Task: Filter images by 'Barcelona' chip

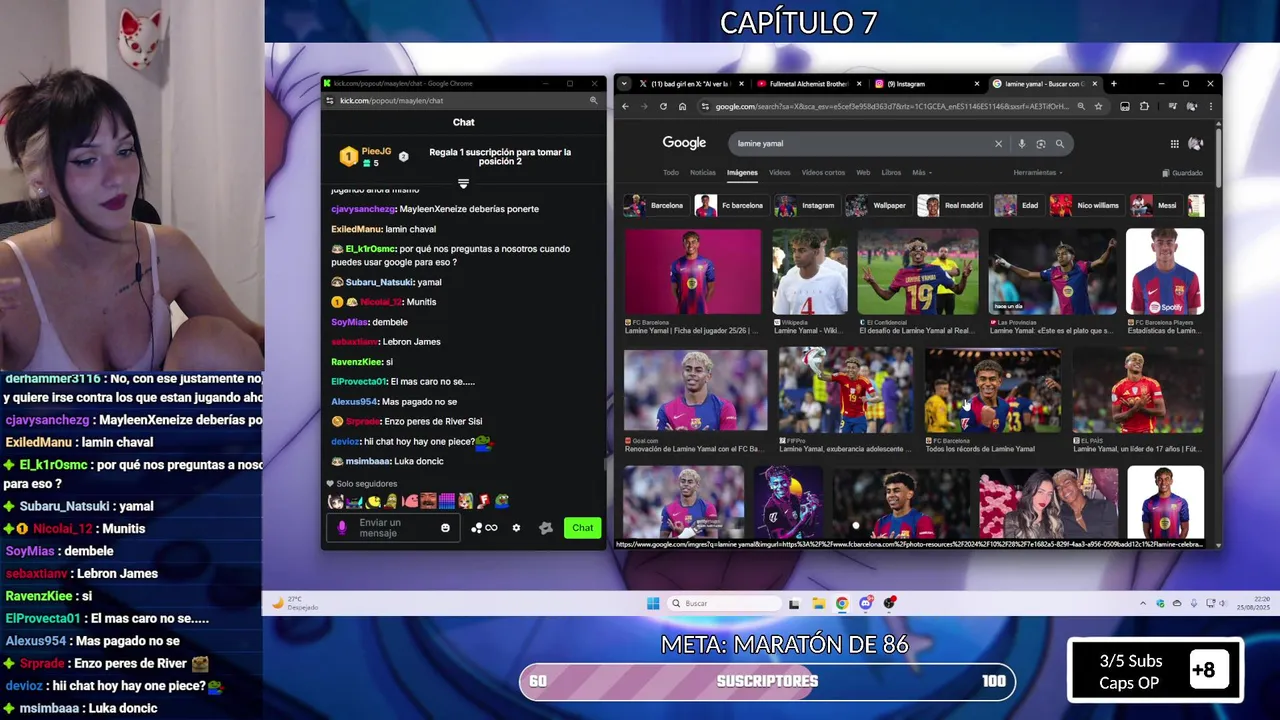Action: click(x=655, y=205)
